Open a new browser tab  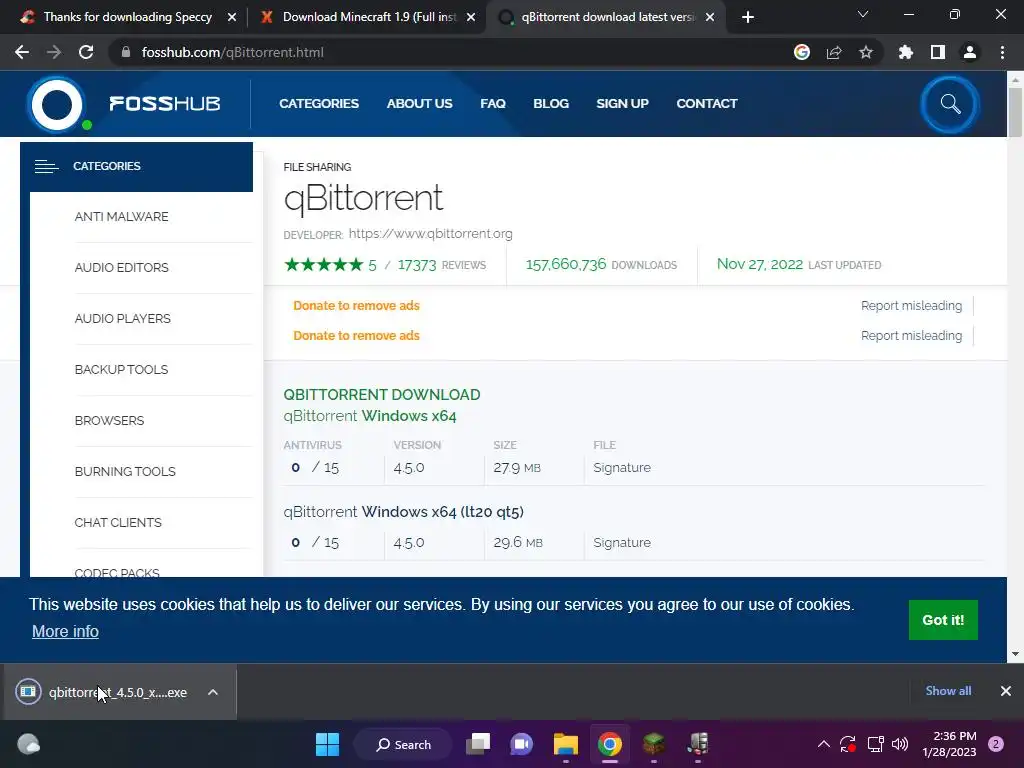748,17
